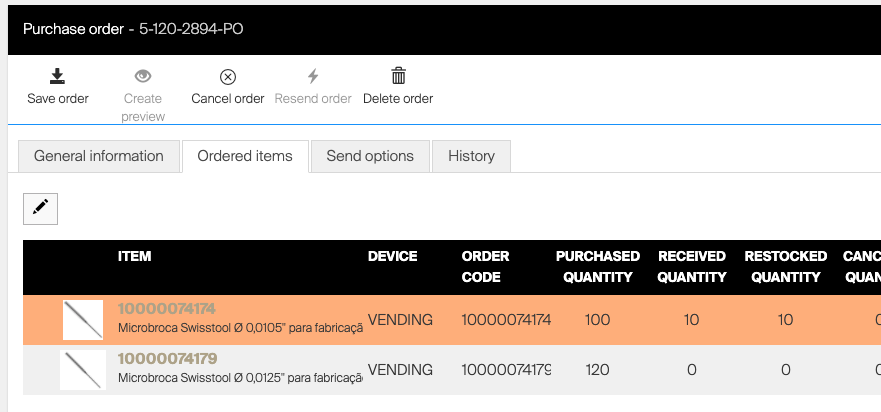Click the RECEIVED QUANTITY column header
The image size is (881, 412).
(x=691, y=266)
